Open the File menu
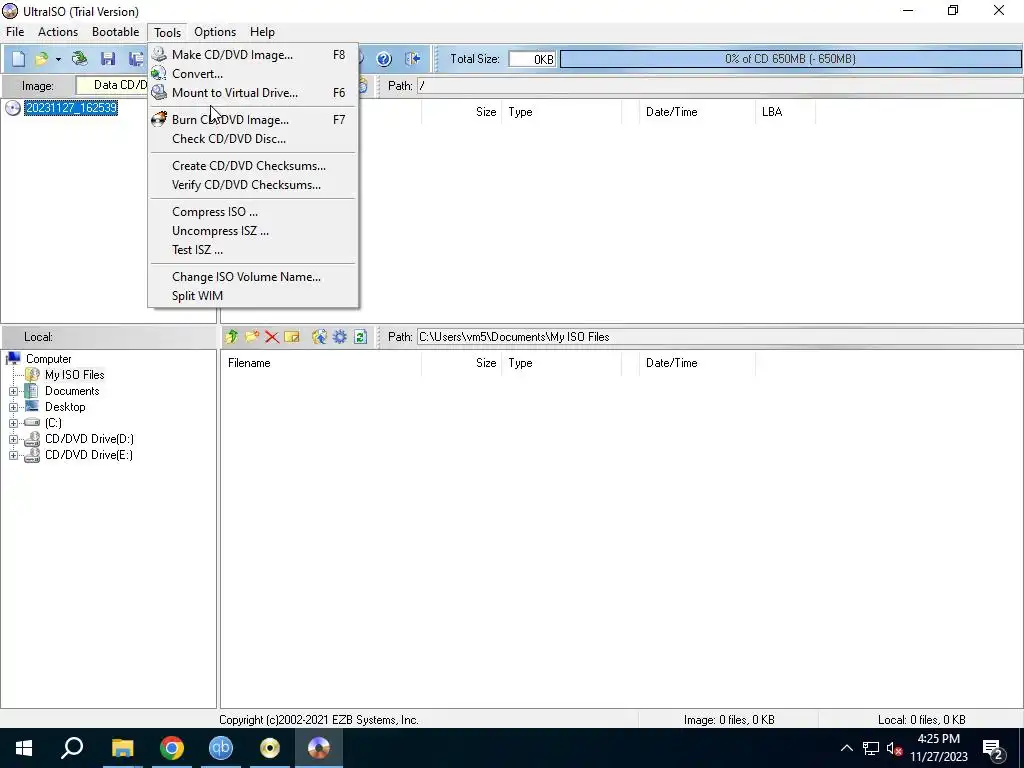Viewport: 1024px width, 768px height. (x=15, y=32)
